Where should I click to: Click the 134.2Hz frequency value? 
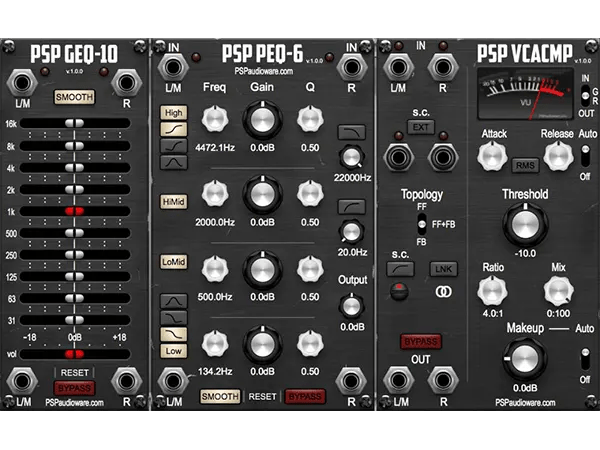(x=215, y=371)
